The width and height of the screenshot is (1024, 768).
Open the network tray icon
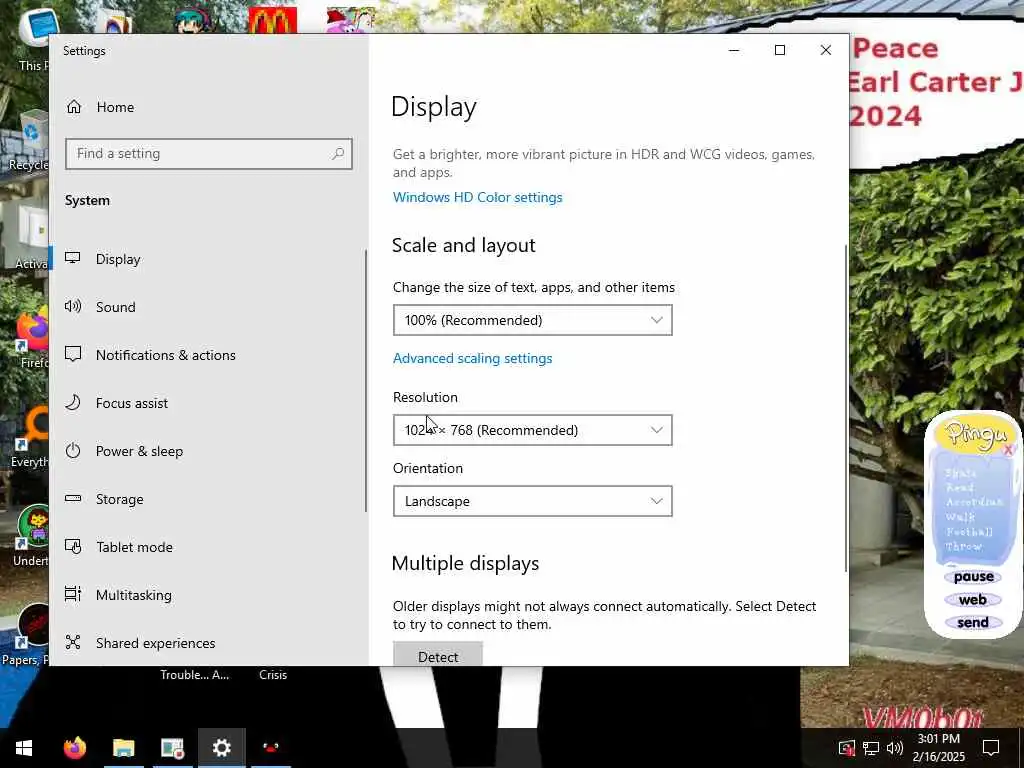click(871, 748)
